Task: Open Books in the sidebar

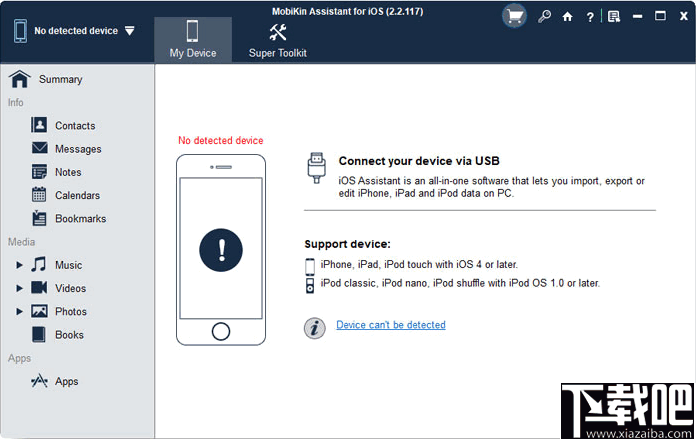Action: click(x=69, y=335)
